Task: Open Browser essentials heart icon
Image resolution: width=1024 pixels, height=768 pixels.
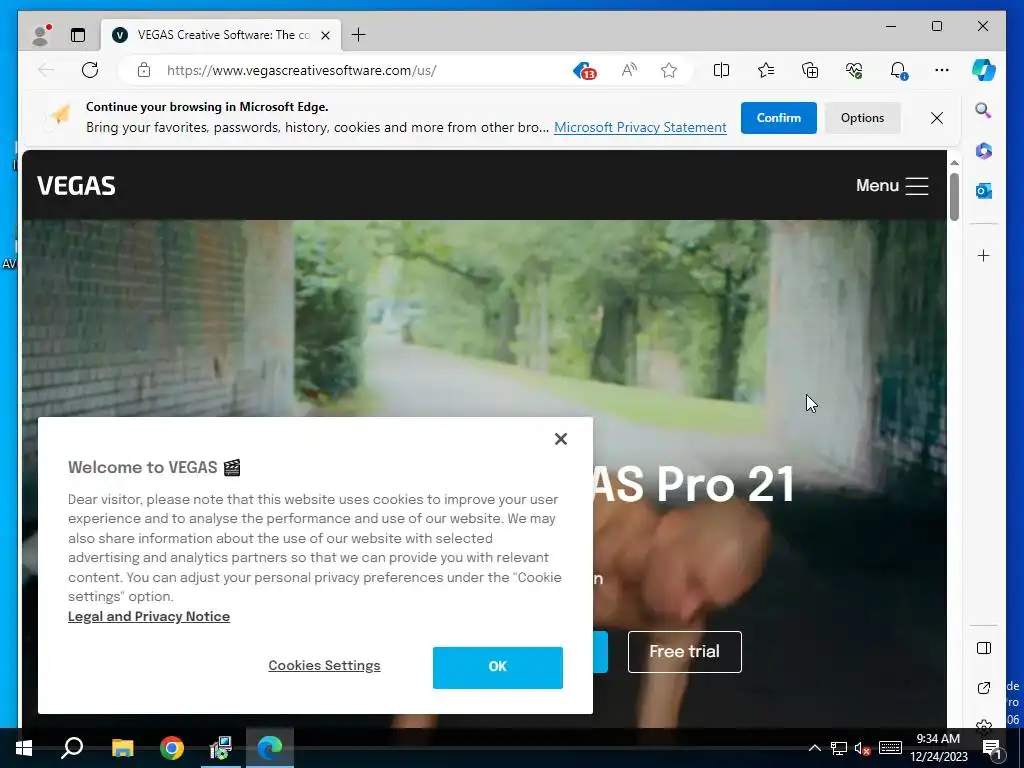Action: (854, 70)
